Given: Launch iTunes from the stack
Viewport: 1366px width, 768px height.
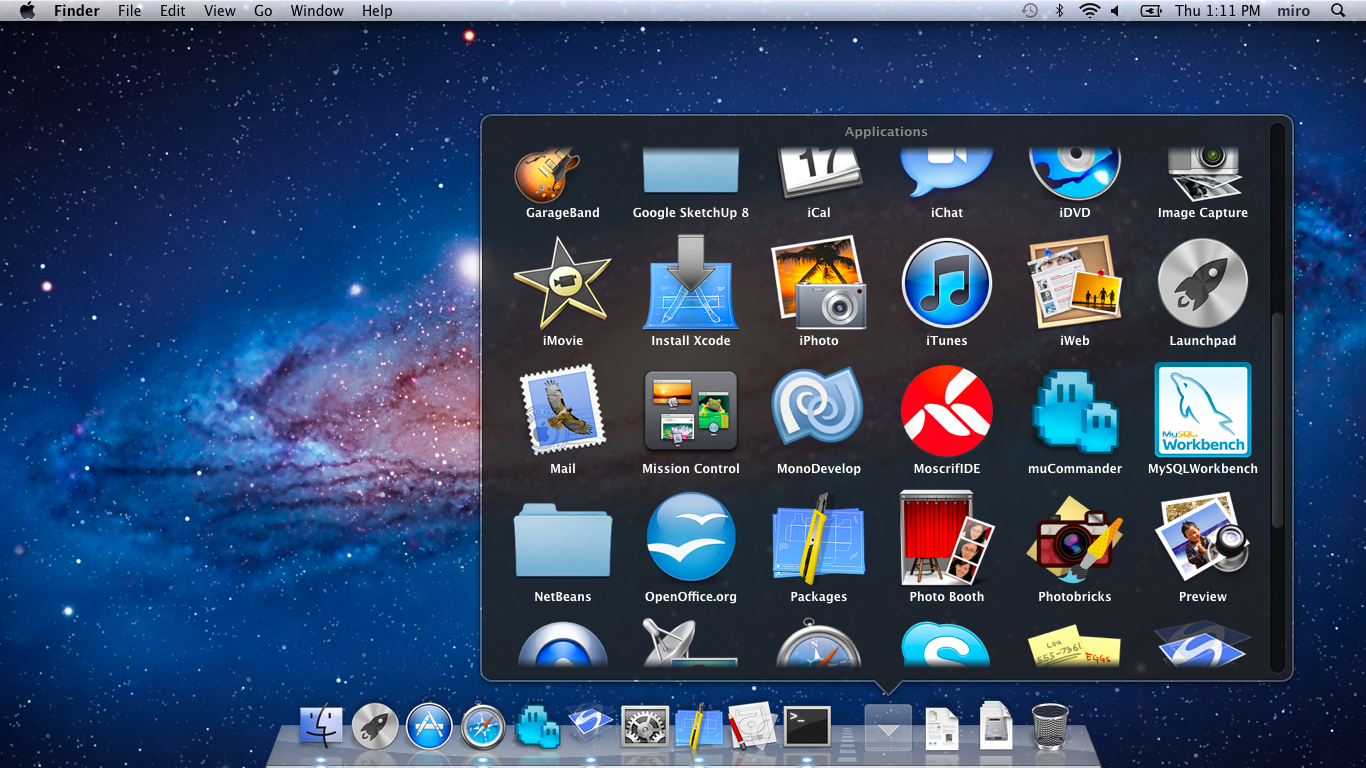Looking at the screenshot, I should 947,283.
